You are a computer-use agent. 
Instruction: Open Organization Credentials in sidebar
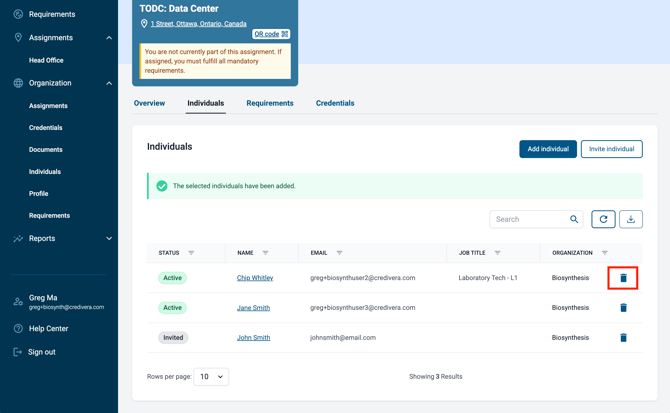click(x=46, y=128)
